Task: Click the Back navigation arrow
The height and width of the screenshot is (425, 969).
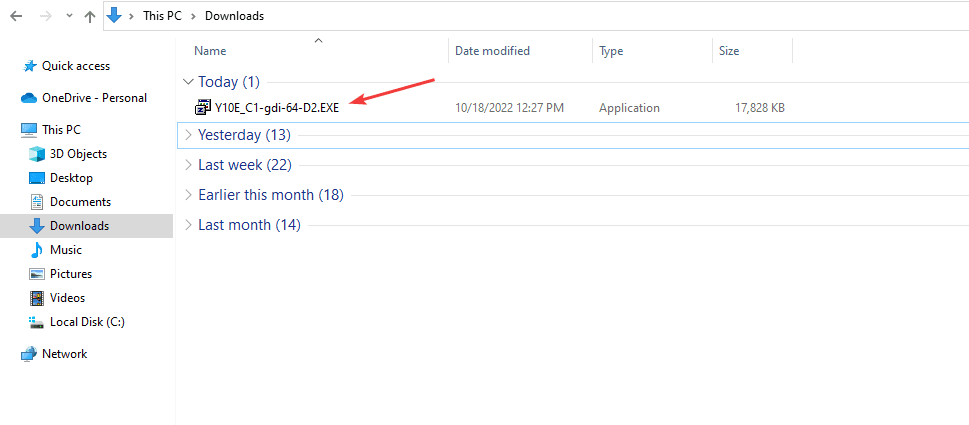Action: click(x=16, y=16)
